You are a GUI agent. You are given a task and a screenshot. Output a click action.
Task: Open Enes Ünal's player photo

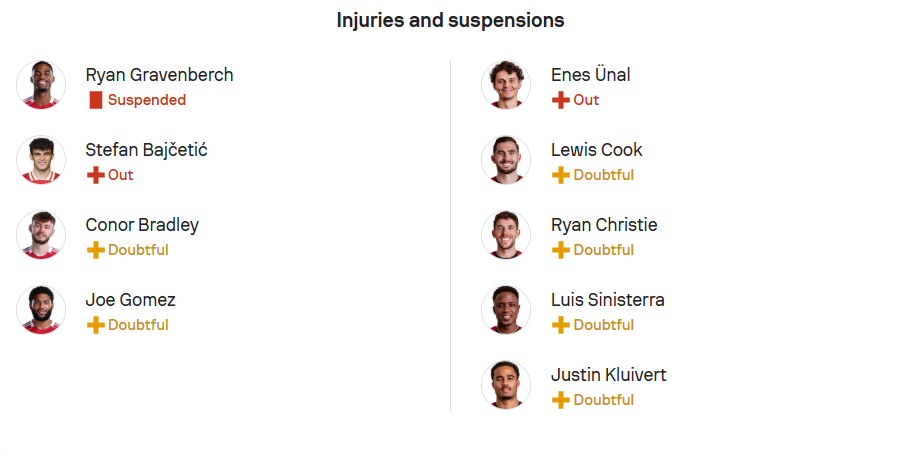[x=506, y=85]
